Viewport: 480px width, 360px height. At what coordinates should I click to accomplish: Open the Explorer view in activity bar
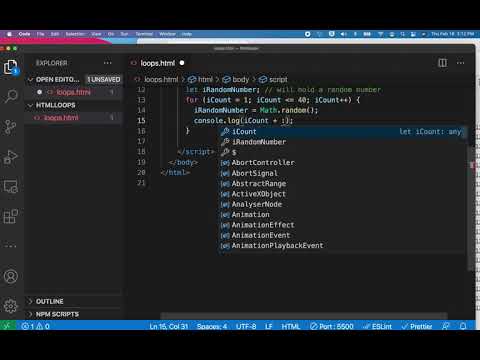tap(11, 67)
